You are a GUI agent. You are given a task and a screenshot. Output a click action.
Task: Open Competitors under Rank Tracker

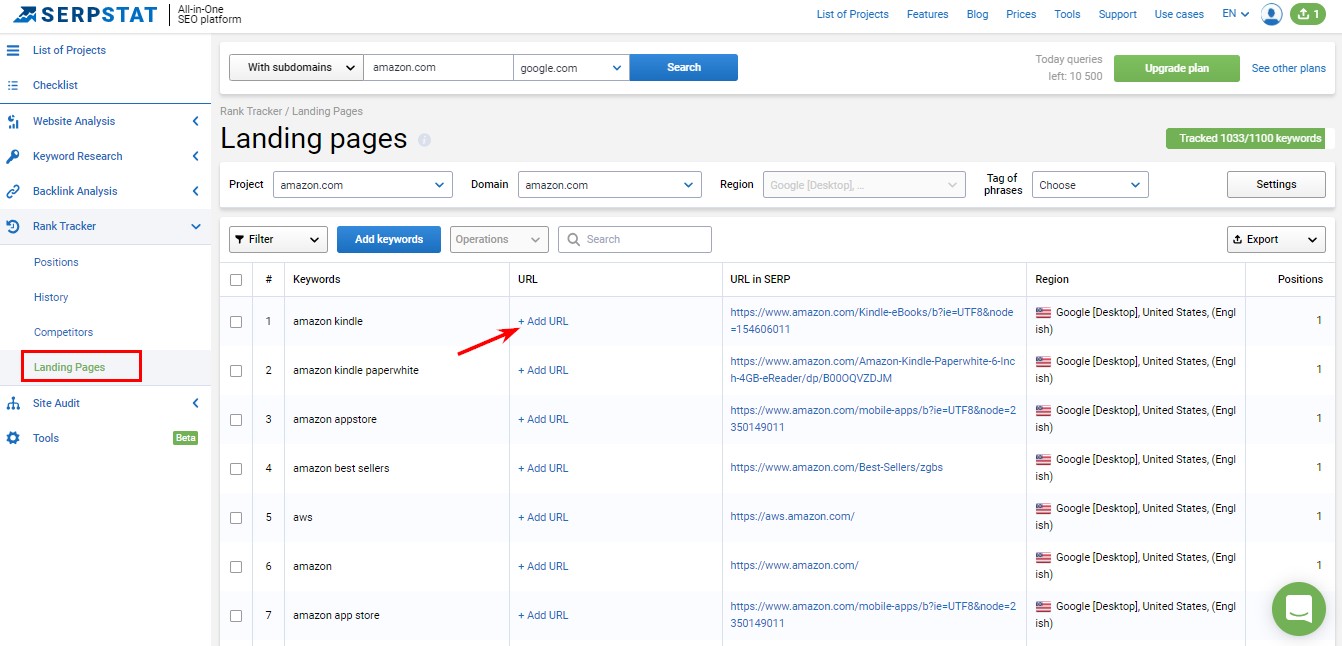click(63, 332)
